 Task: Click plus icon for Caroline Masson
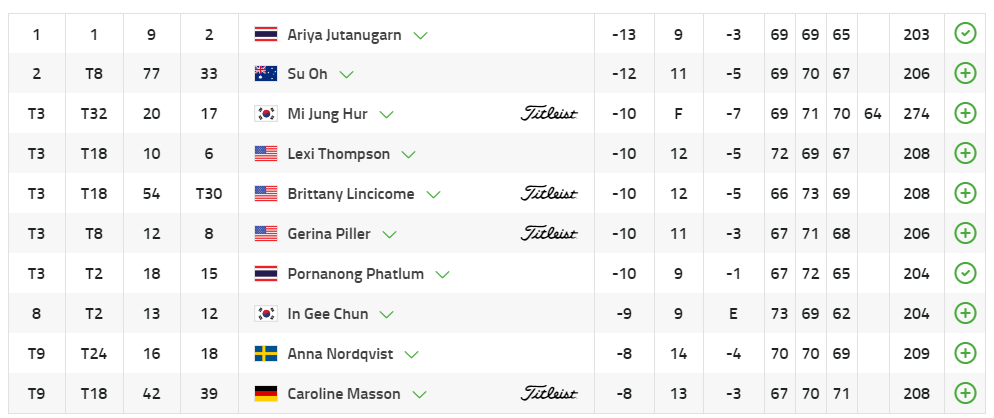(x=965, y=394)
